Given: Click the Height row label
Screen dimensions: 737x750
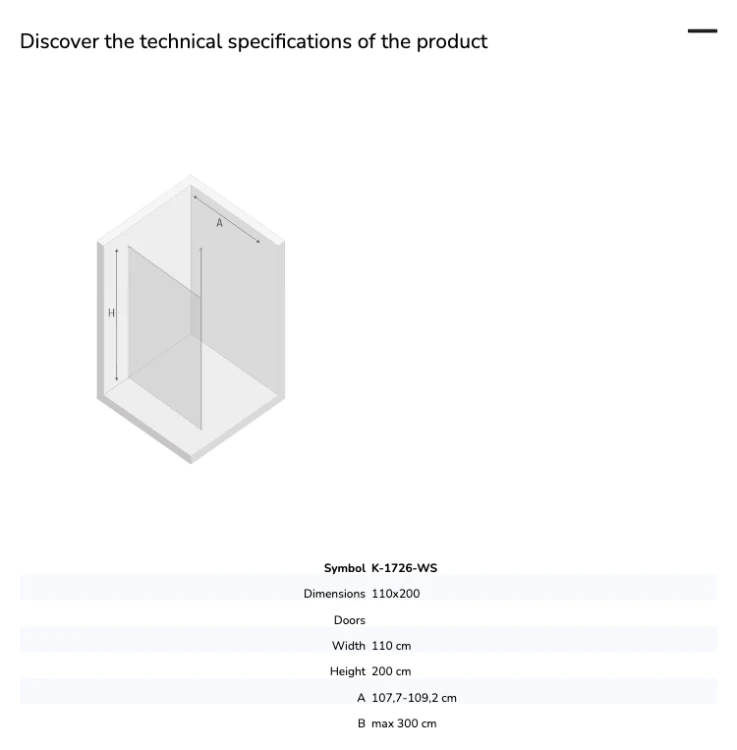Looking at the screenshot, I should [x=347, y=672].
